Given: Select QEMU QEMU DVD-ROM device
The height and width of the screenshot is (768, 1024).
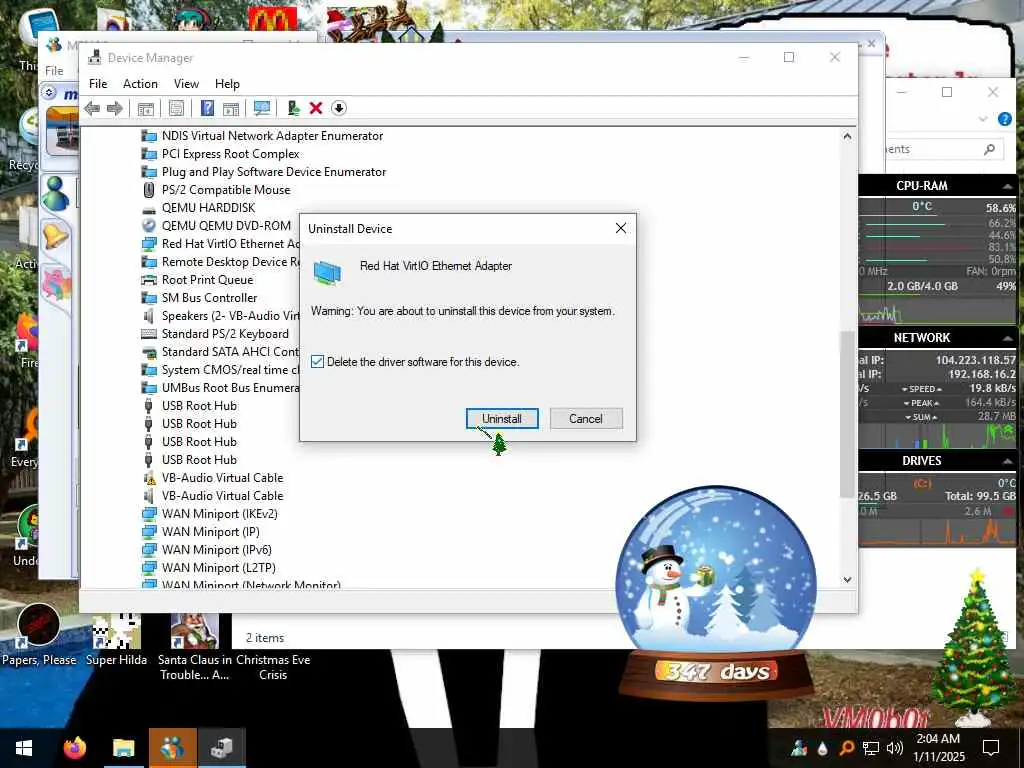Looking at the screenshot, I should pos(226,226).
